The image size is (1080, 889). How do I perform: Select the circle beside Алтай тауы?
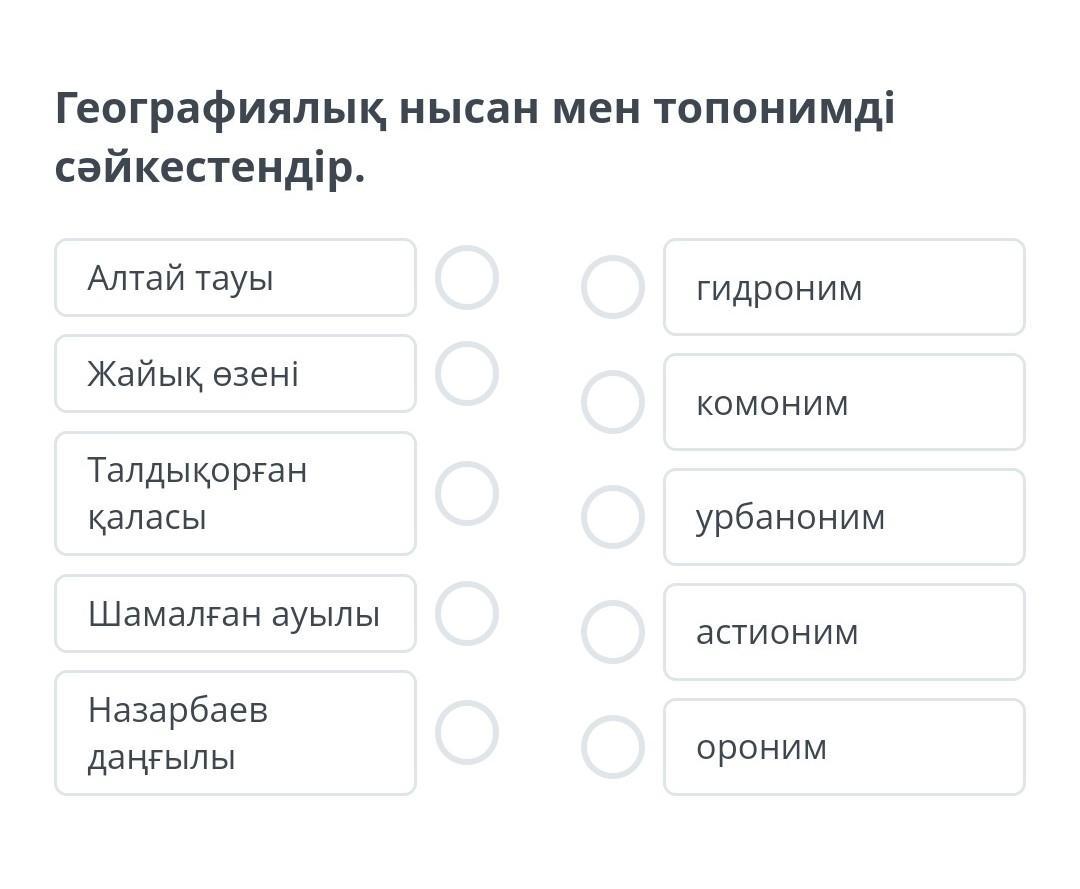(467, 277)
